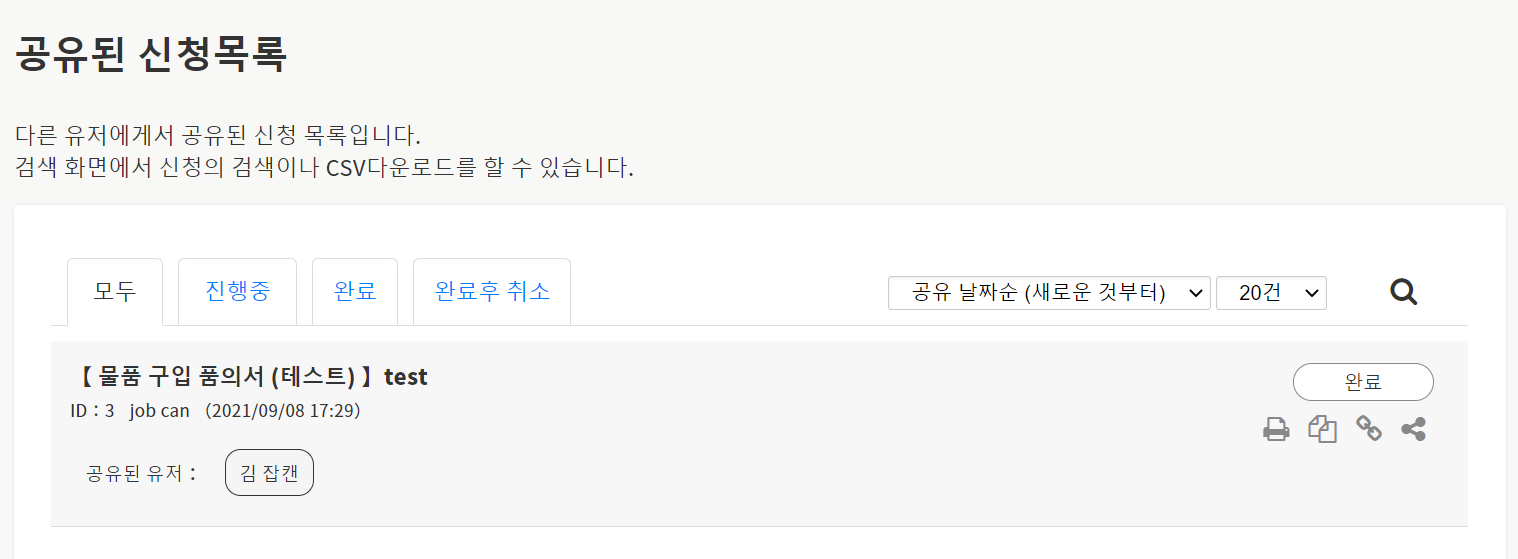This screenshot has width=1518, height=559.
Task: Click the chain link icon
Action: 1368,429
